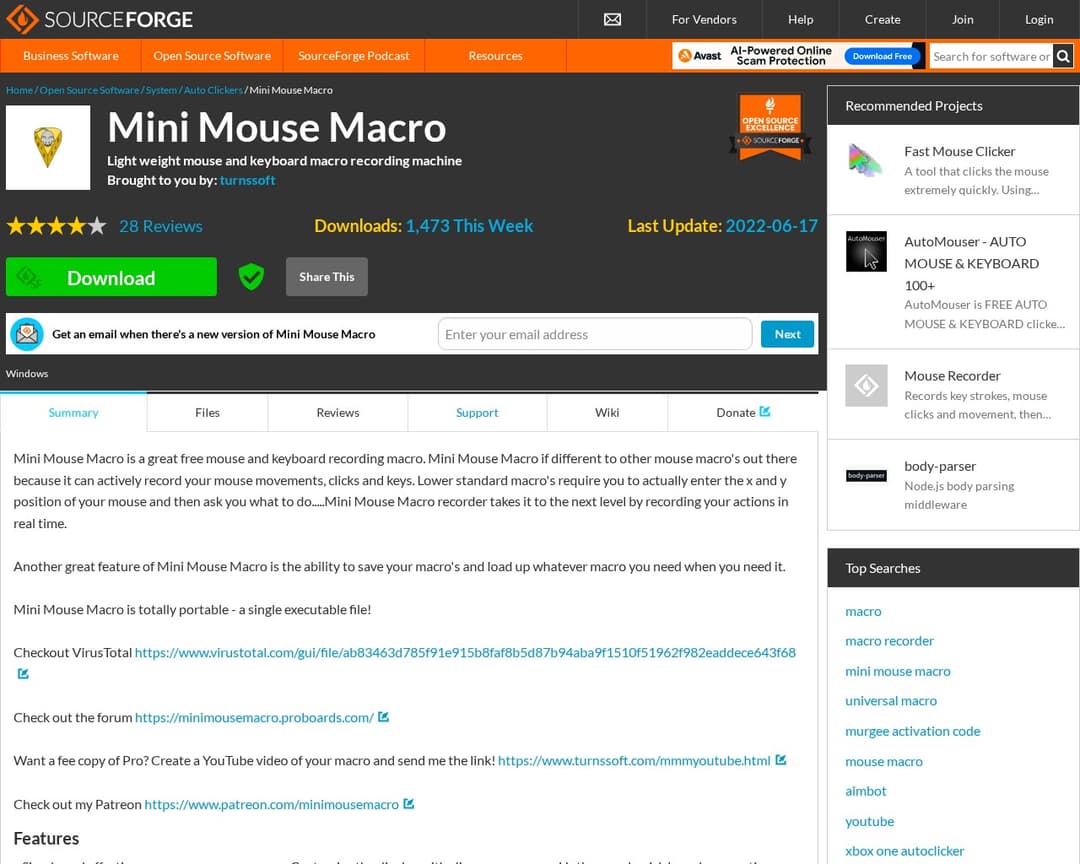Viewport: 1080px width, 864px height.
Task: Click the Share This button
Action: click(326, 277)
